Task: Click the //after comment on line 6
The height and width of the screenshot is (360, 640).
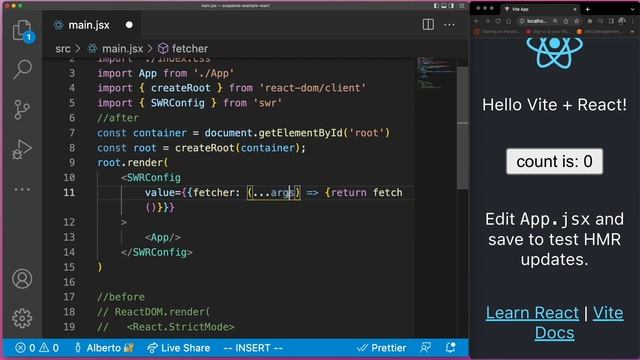Action: 118,118
